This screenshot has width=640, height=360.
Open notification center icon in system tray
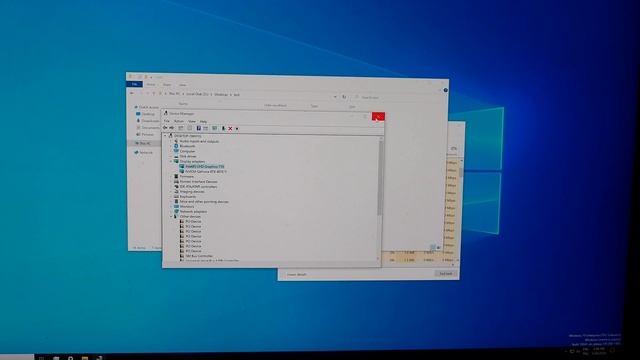tap(612, 351)
